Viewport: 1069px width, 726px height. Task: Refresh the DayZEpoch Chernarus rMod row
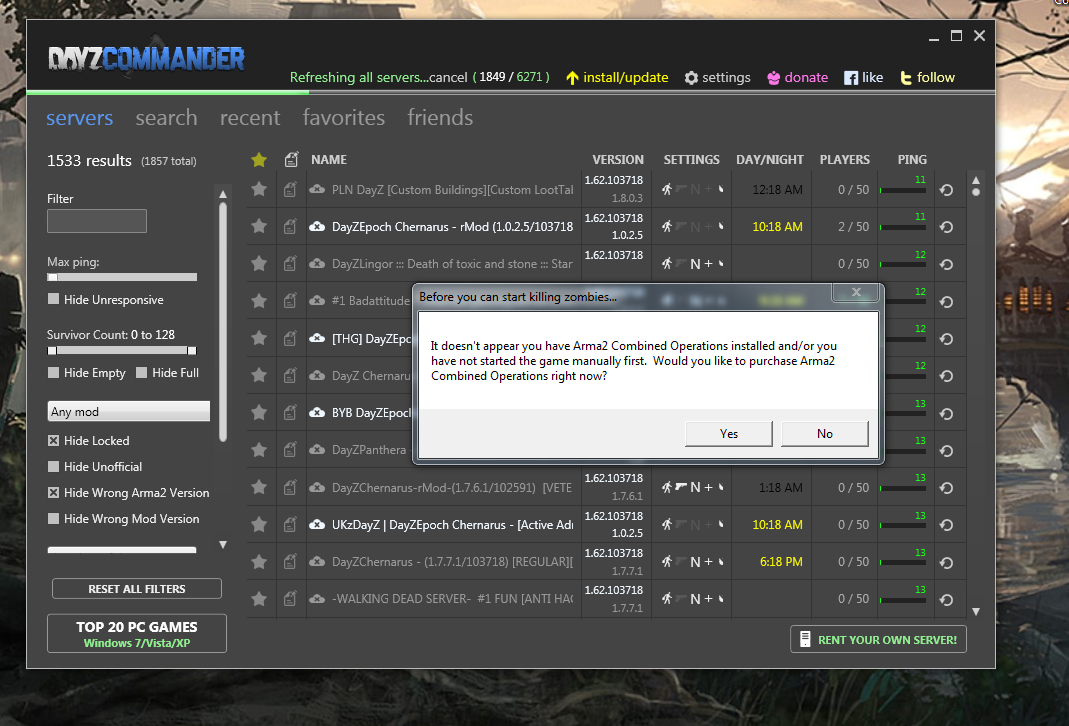pyautogui.click(x=946, y=226)
